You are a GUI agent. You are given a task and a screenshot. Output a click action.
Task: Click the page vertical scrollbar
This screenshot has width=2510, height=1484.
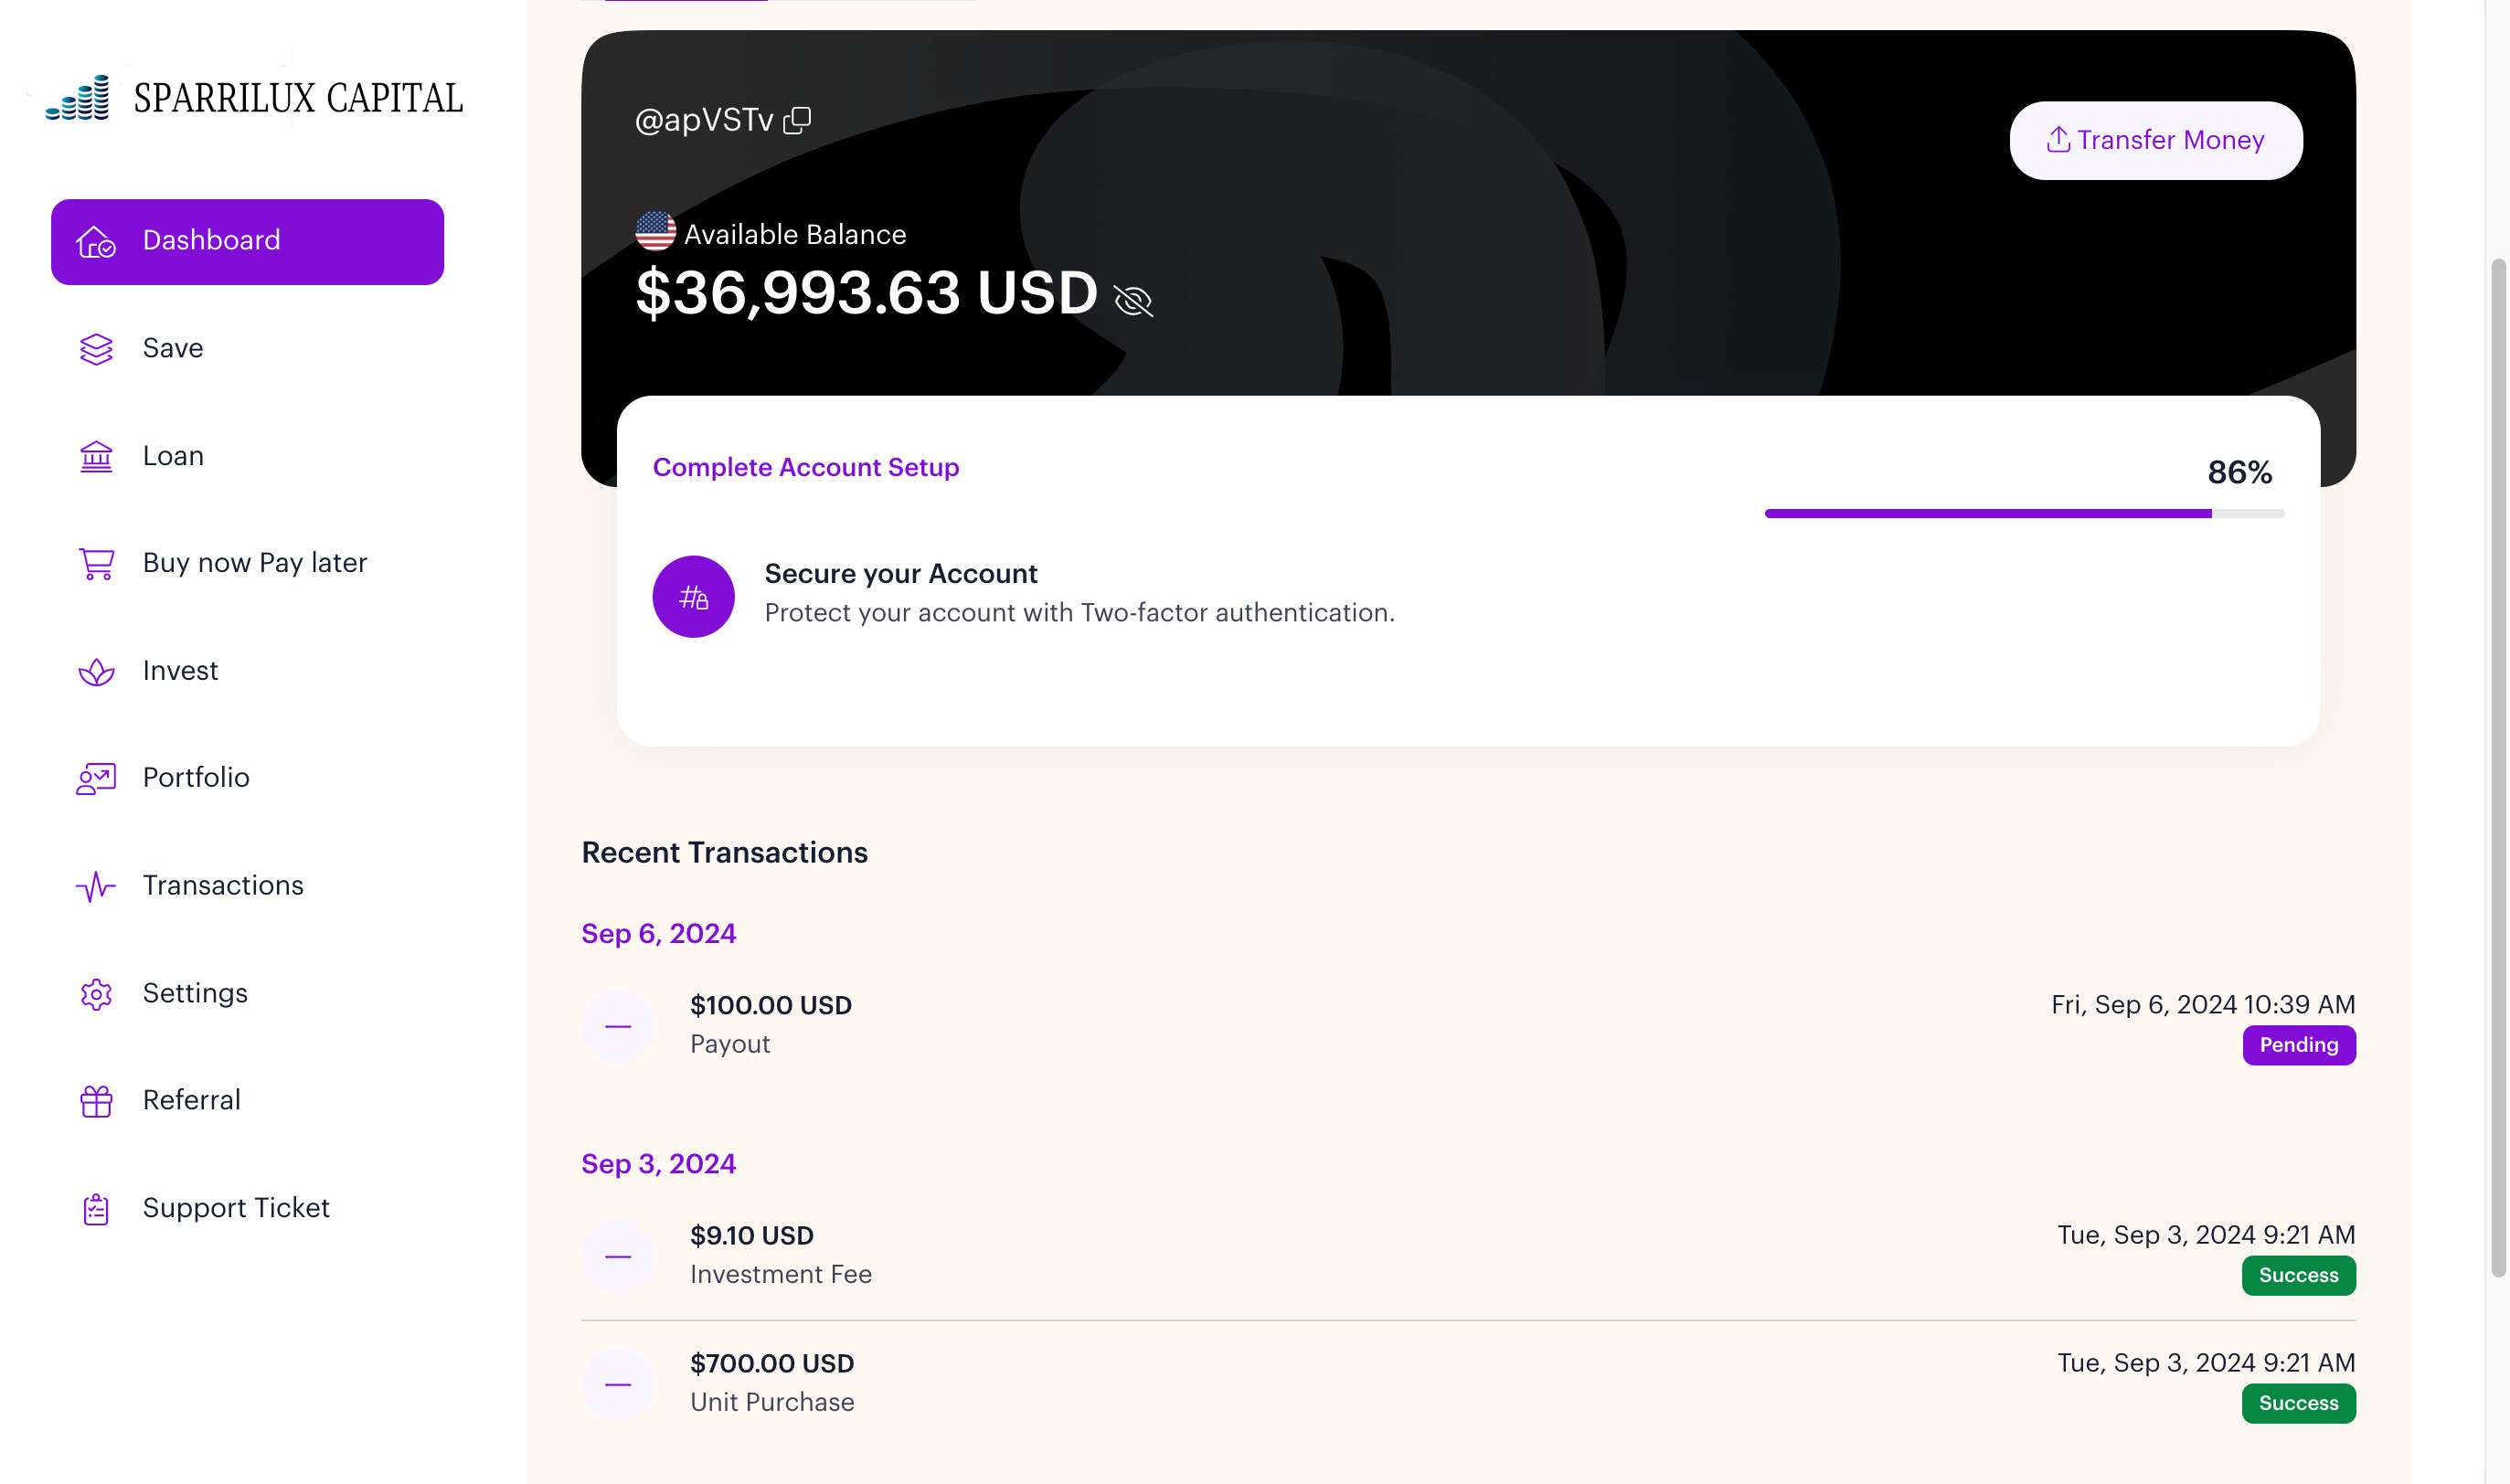click(2497, 768)
